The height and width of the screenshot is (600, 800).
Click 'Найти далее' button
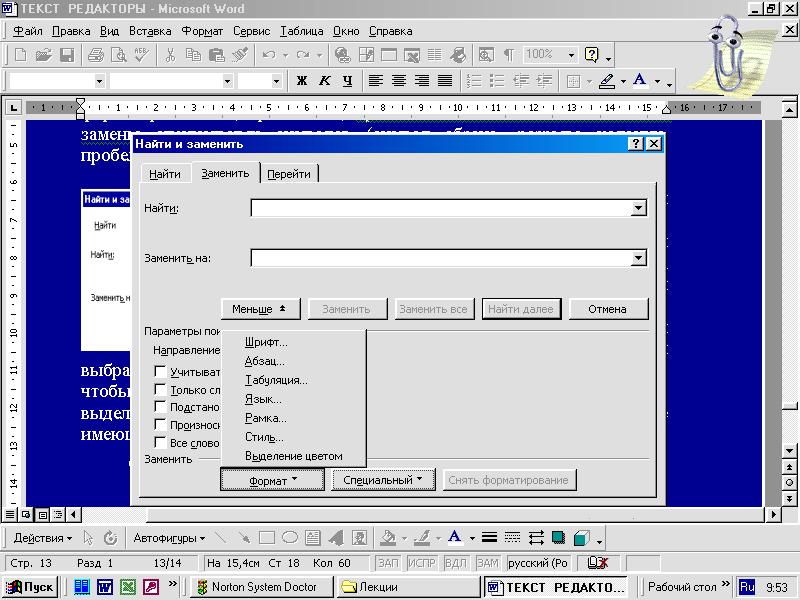[x=521, y=309]
